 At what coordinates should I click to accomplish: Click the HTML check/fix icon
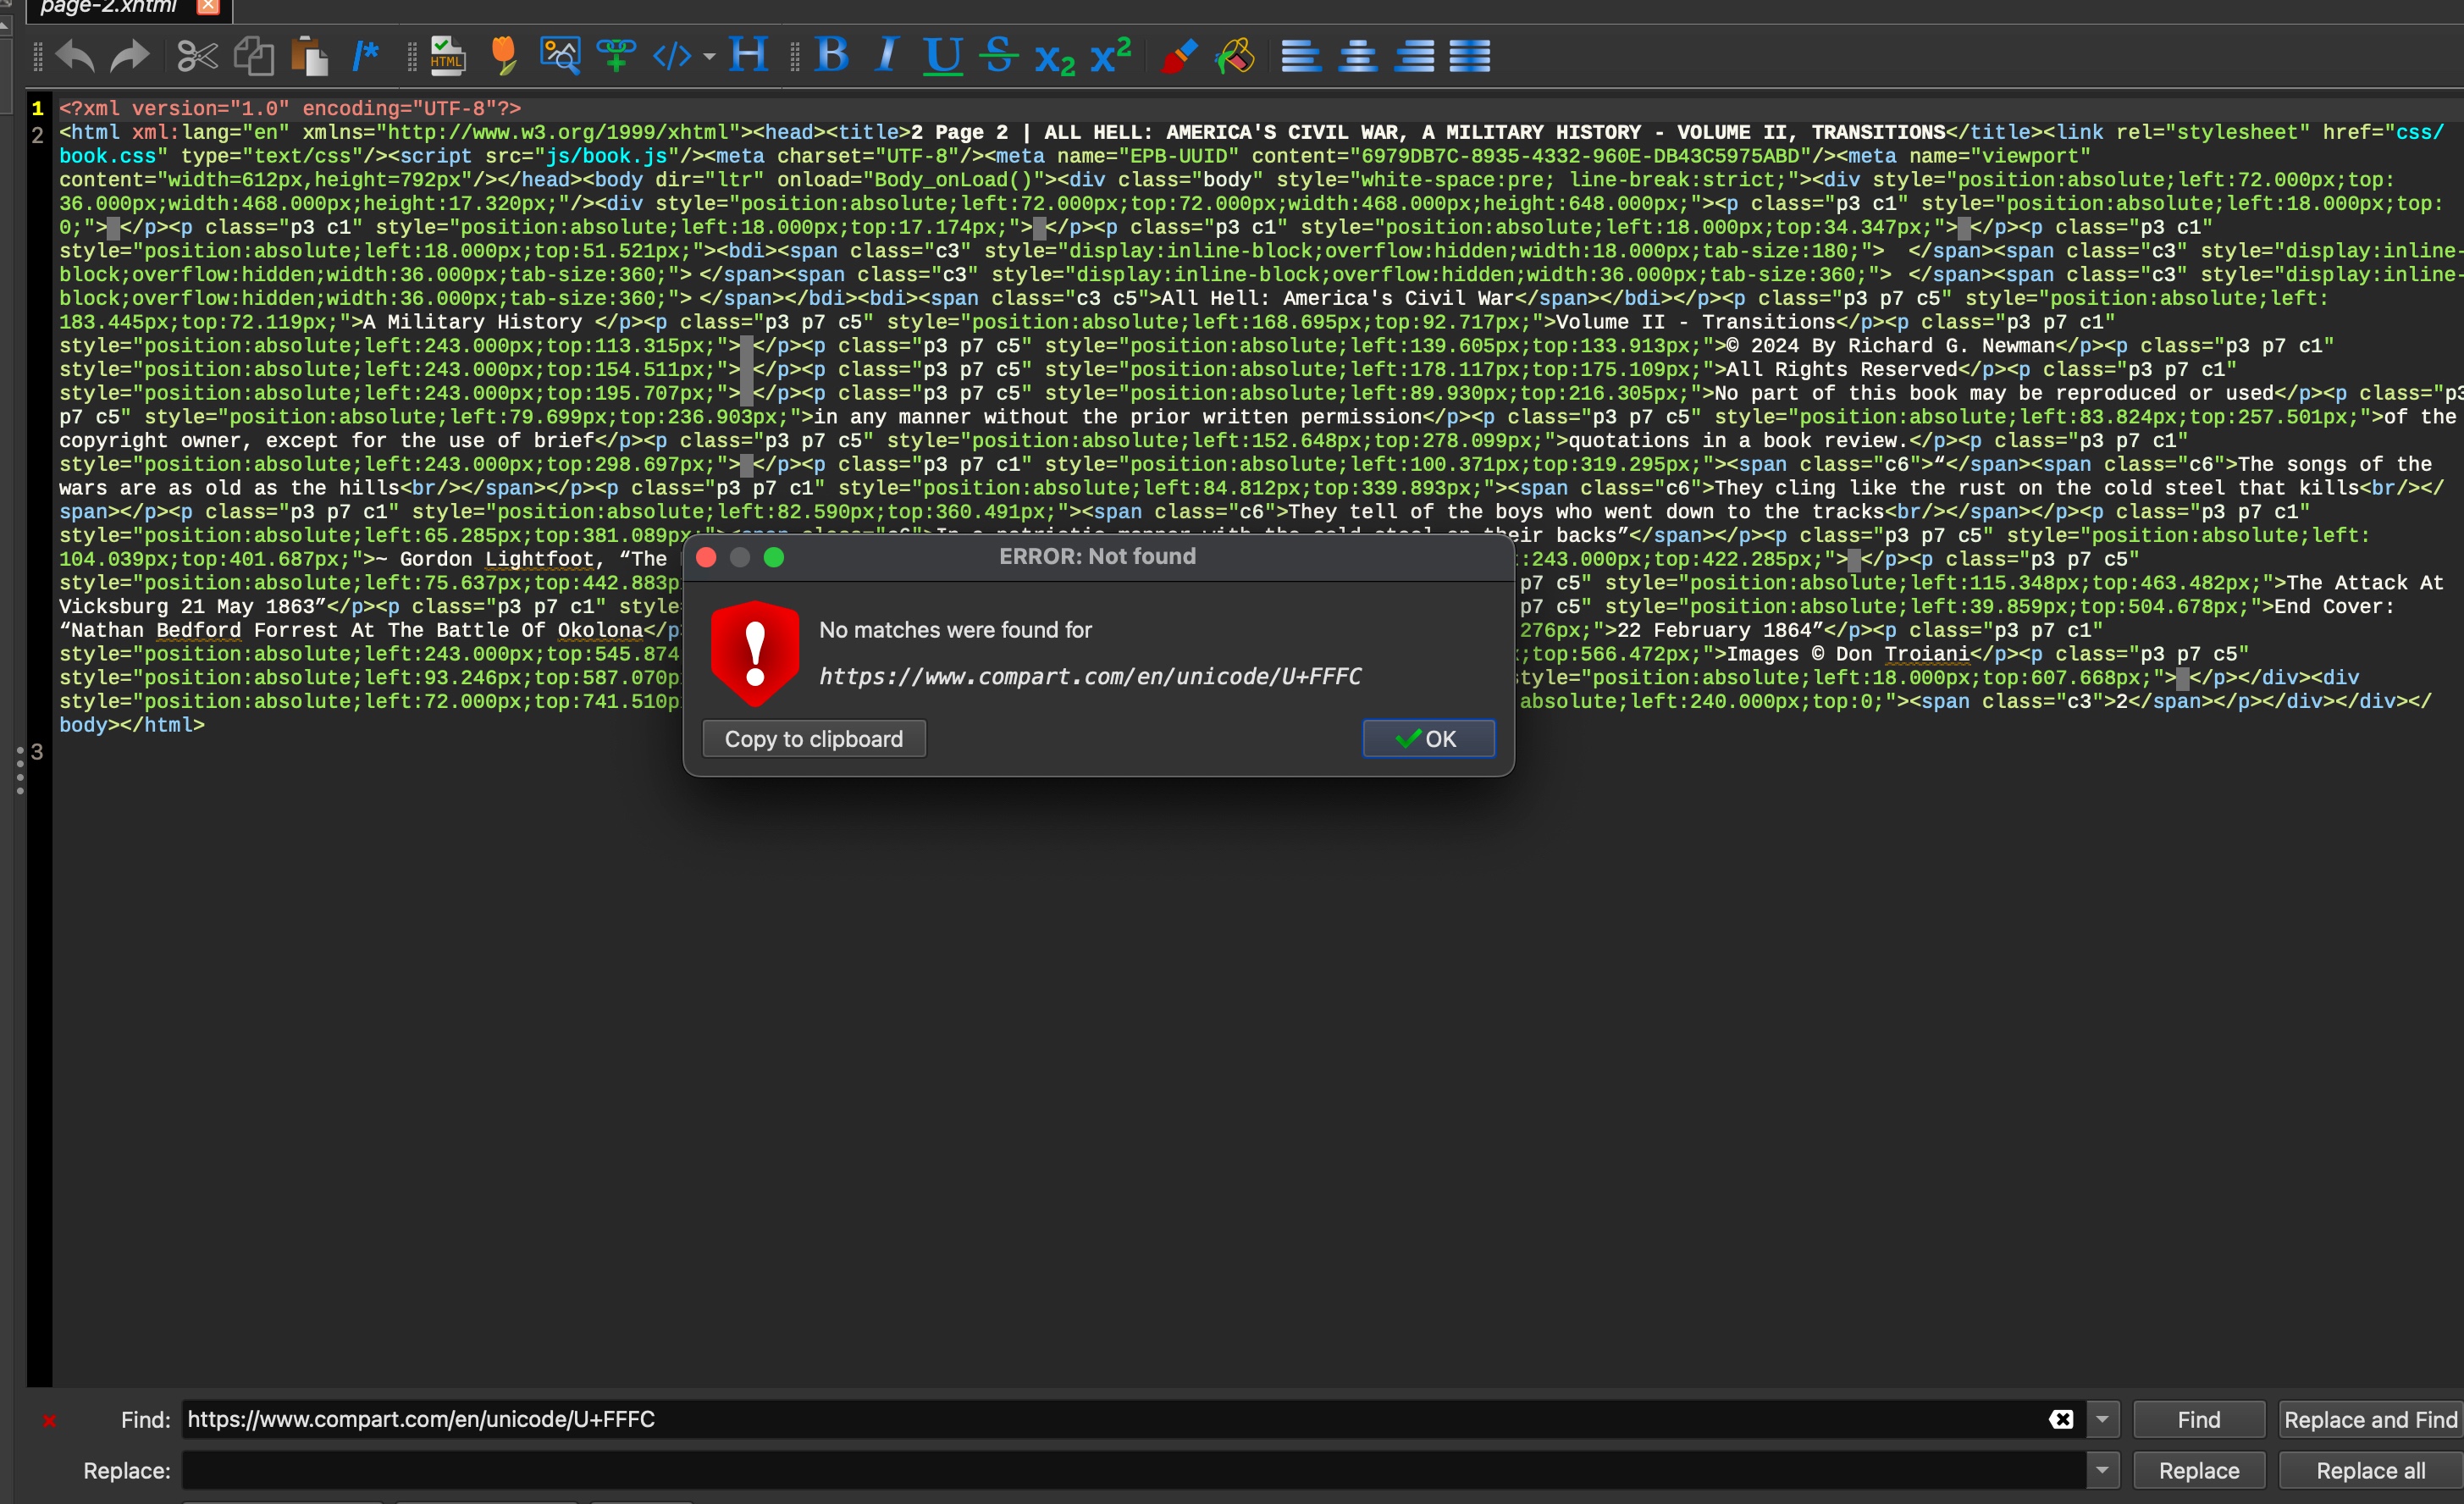point(447,56)
